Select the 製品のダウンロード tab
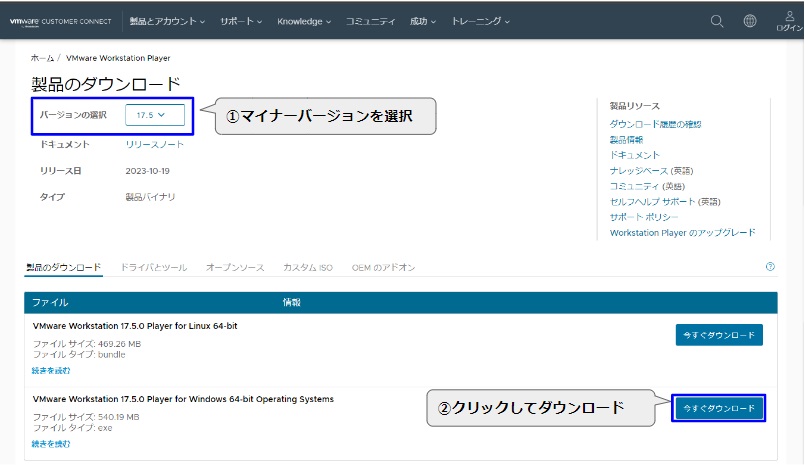This screenshot has height=465, width=805. 64,267
